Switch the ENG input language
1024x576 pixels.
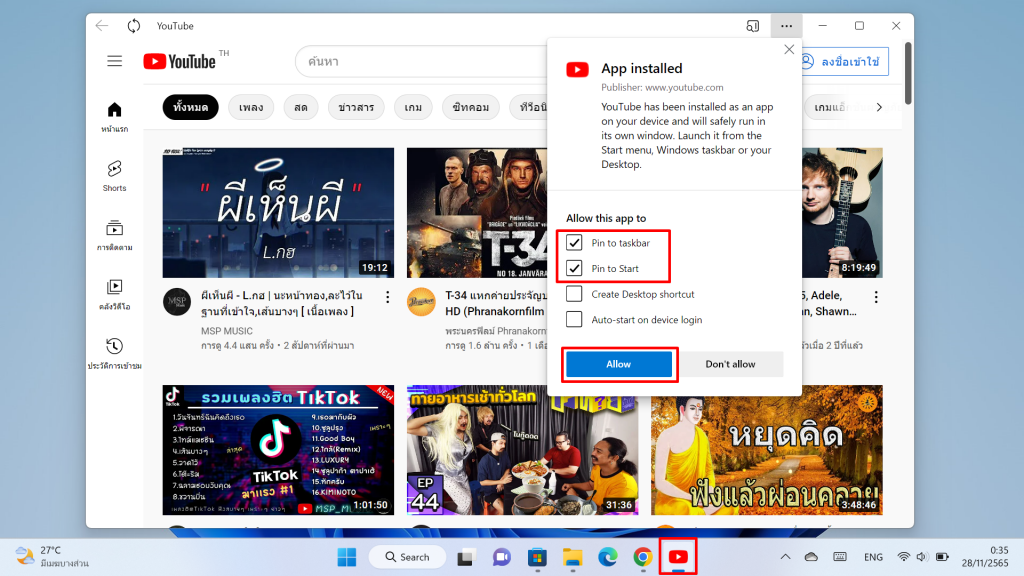[873, 557]
